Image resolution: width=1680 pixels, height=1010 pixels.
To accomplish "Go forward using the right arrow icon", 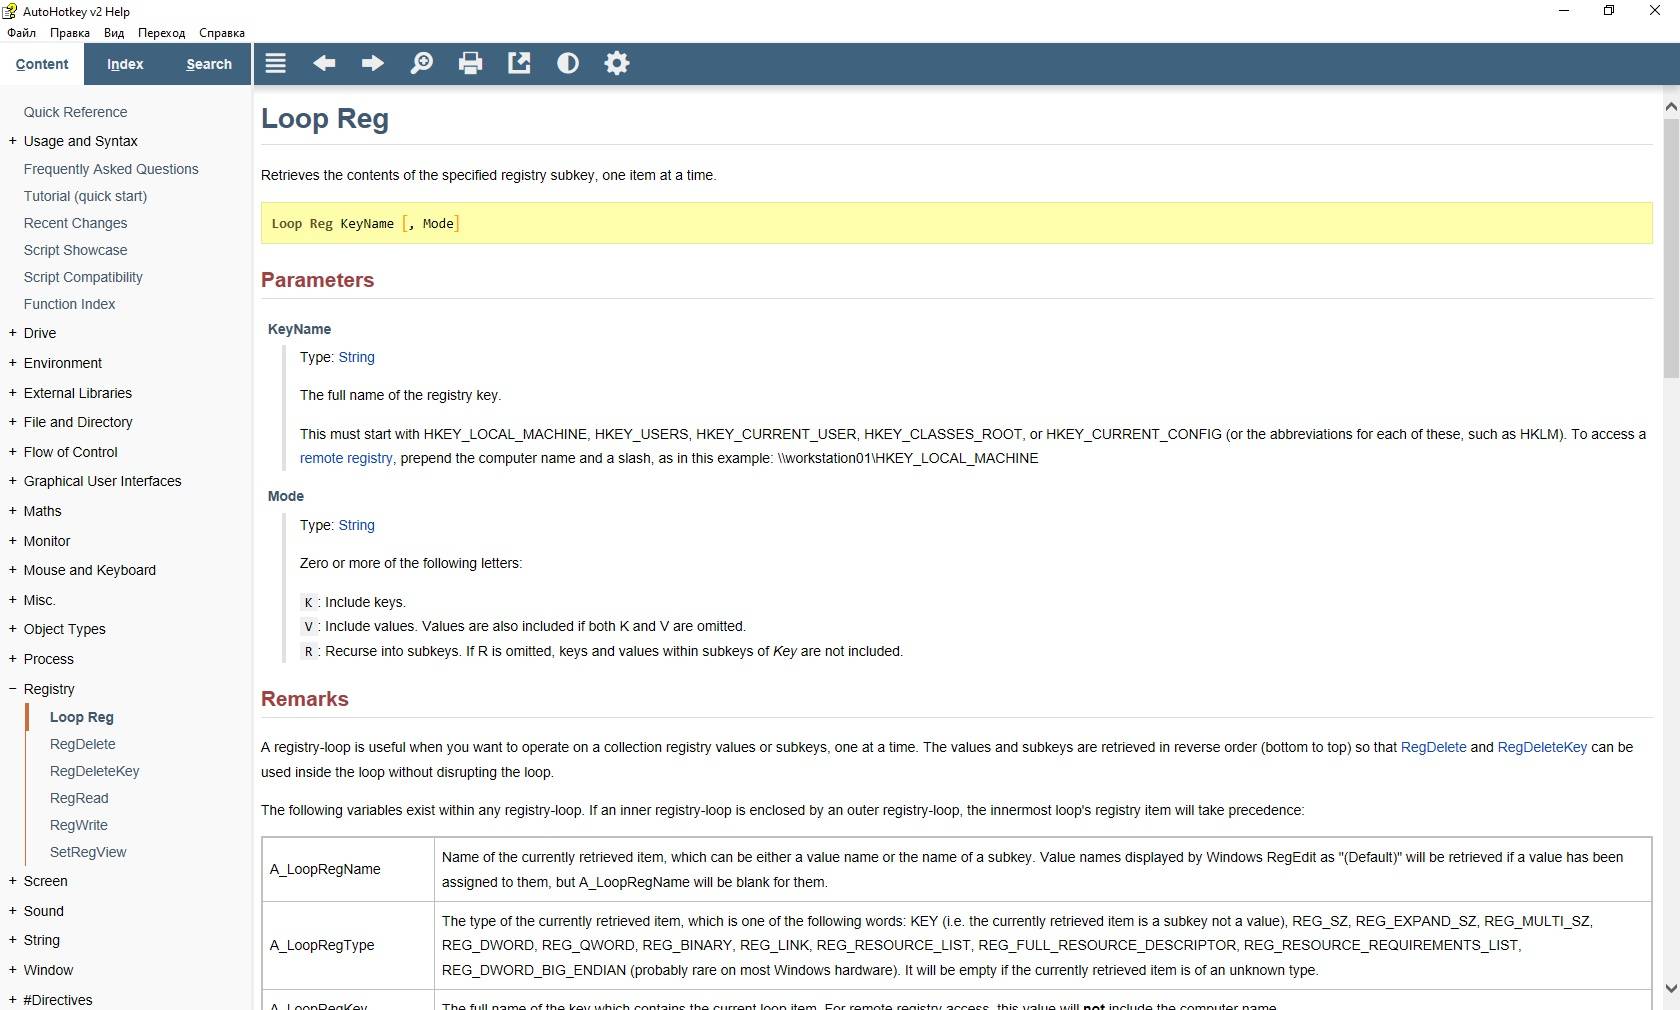I will point(373,64).
